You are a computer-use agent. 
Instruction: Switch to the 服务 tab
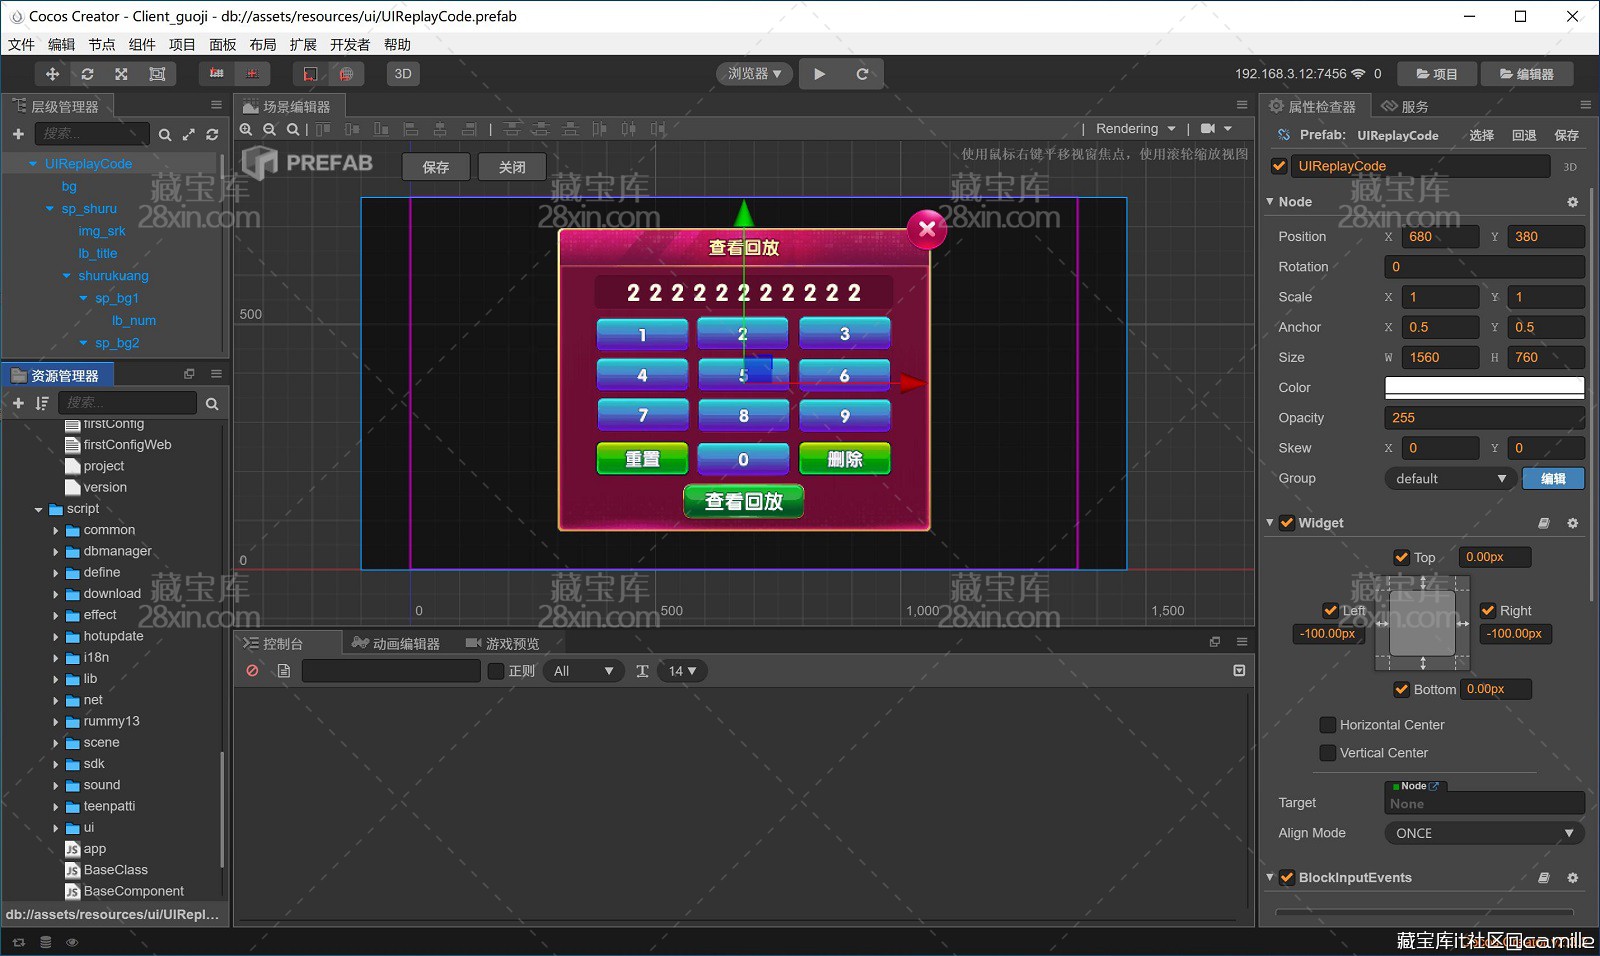point(1405,106)
